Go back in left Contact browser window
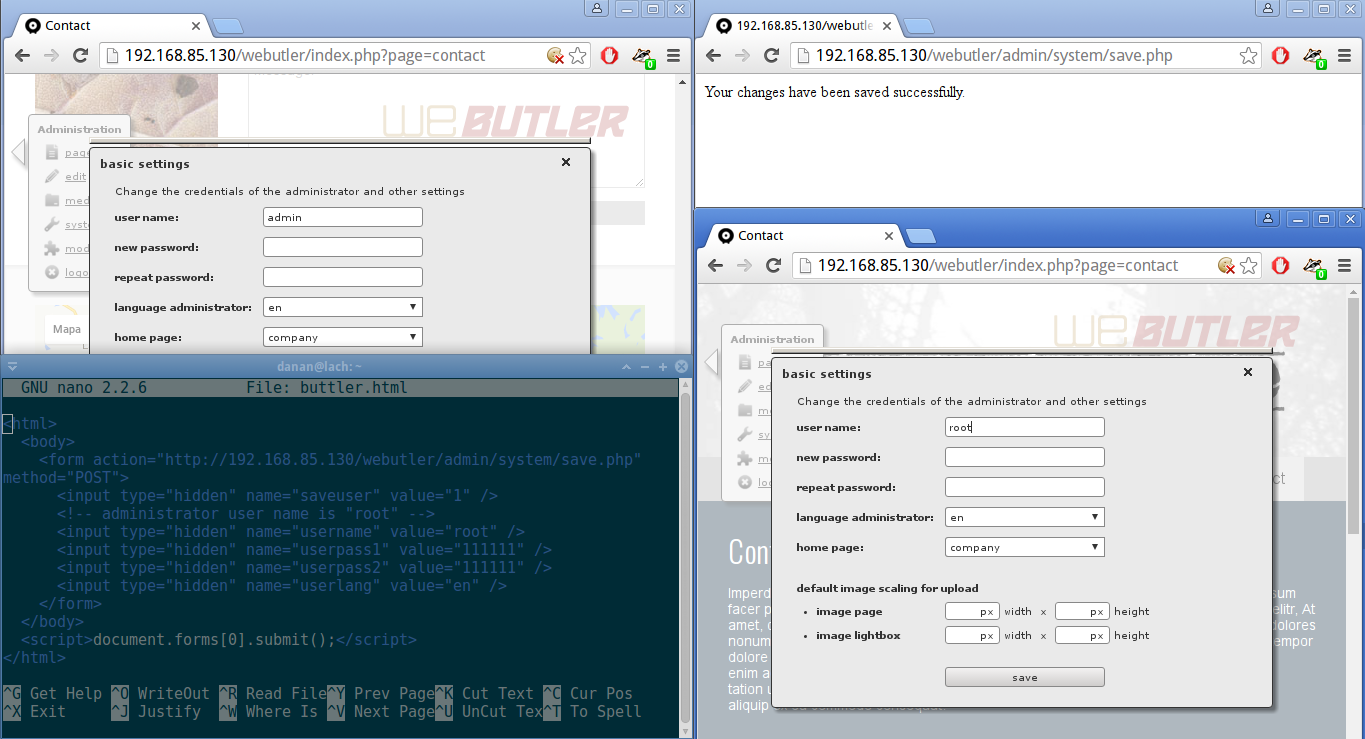 [x=22, y=56]
